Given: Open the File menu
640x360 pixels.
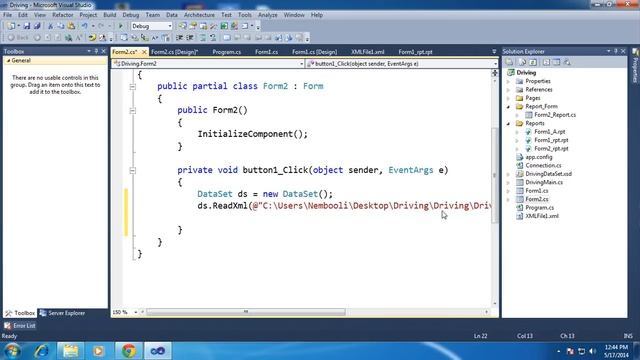Looking at the screenshot, I should [x=7, y=15].
